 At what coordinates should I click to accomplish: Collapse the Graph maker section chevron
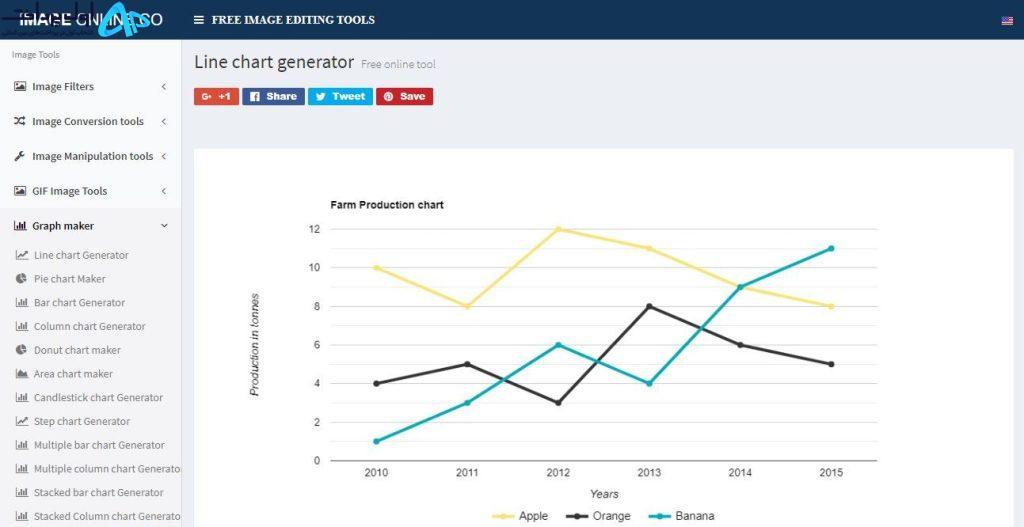(164, 226)
